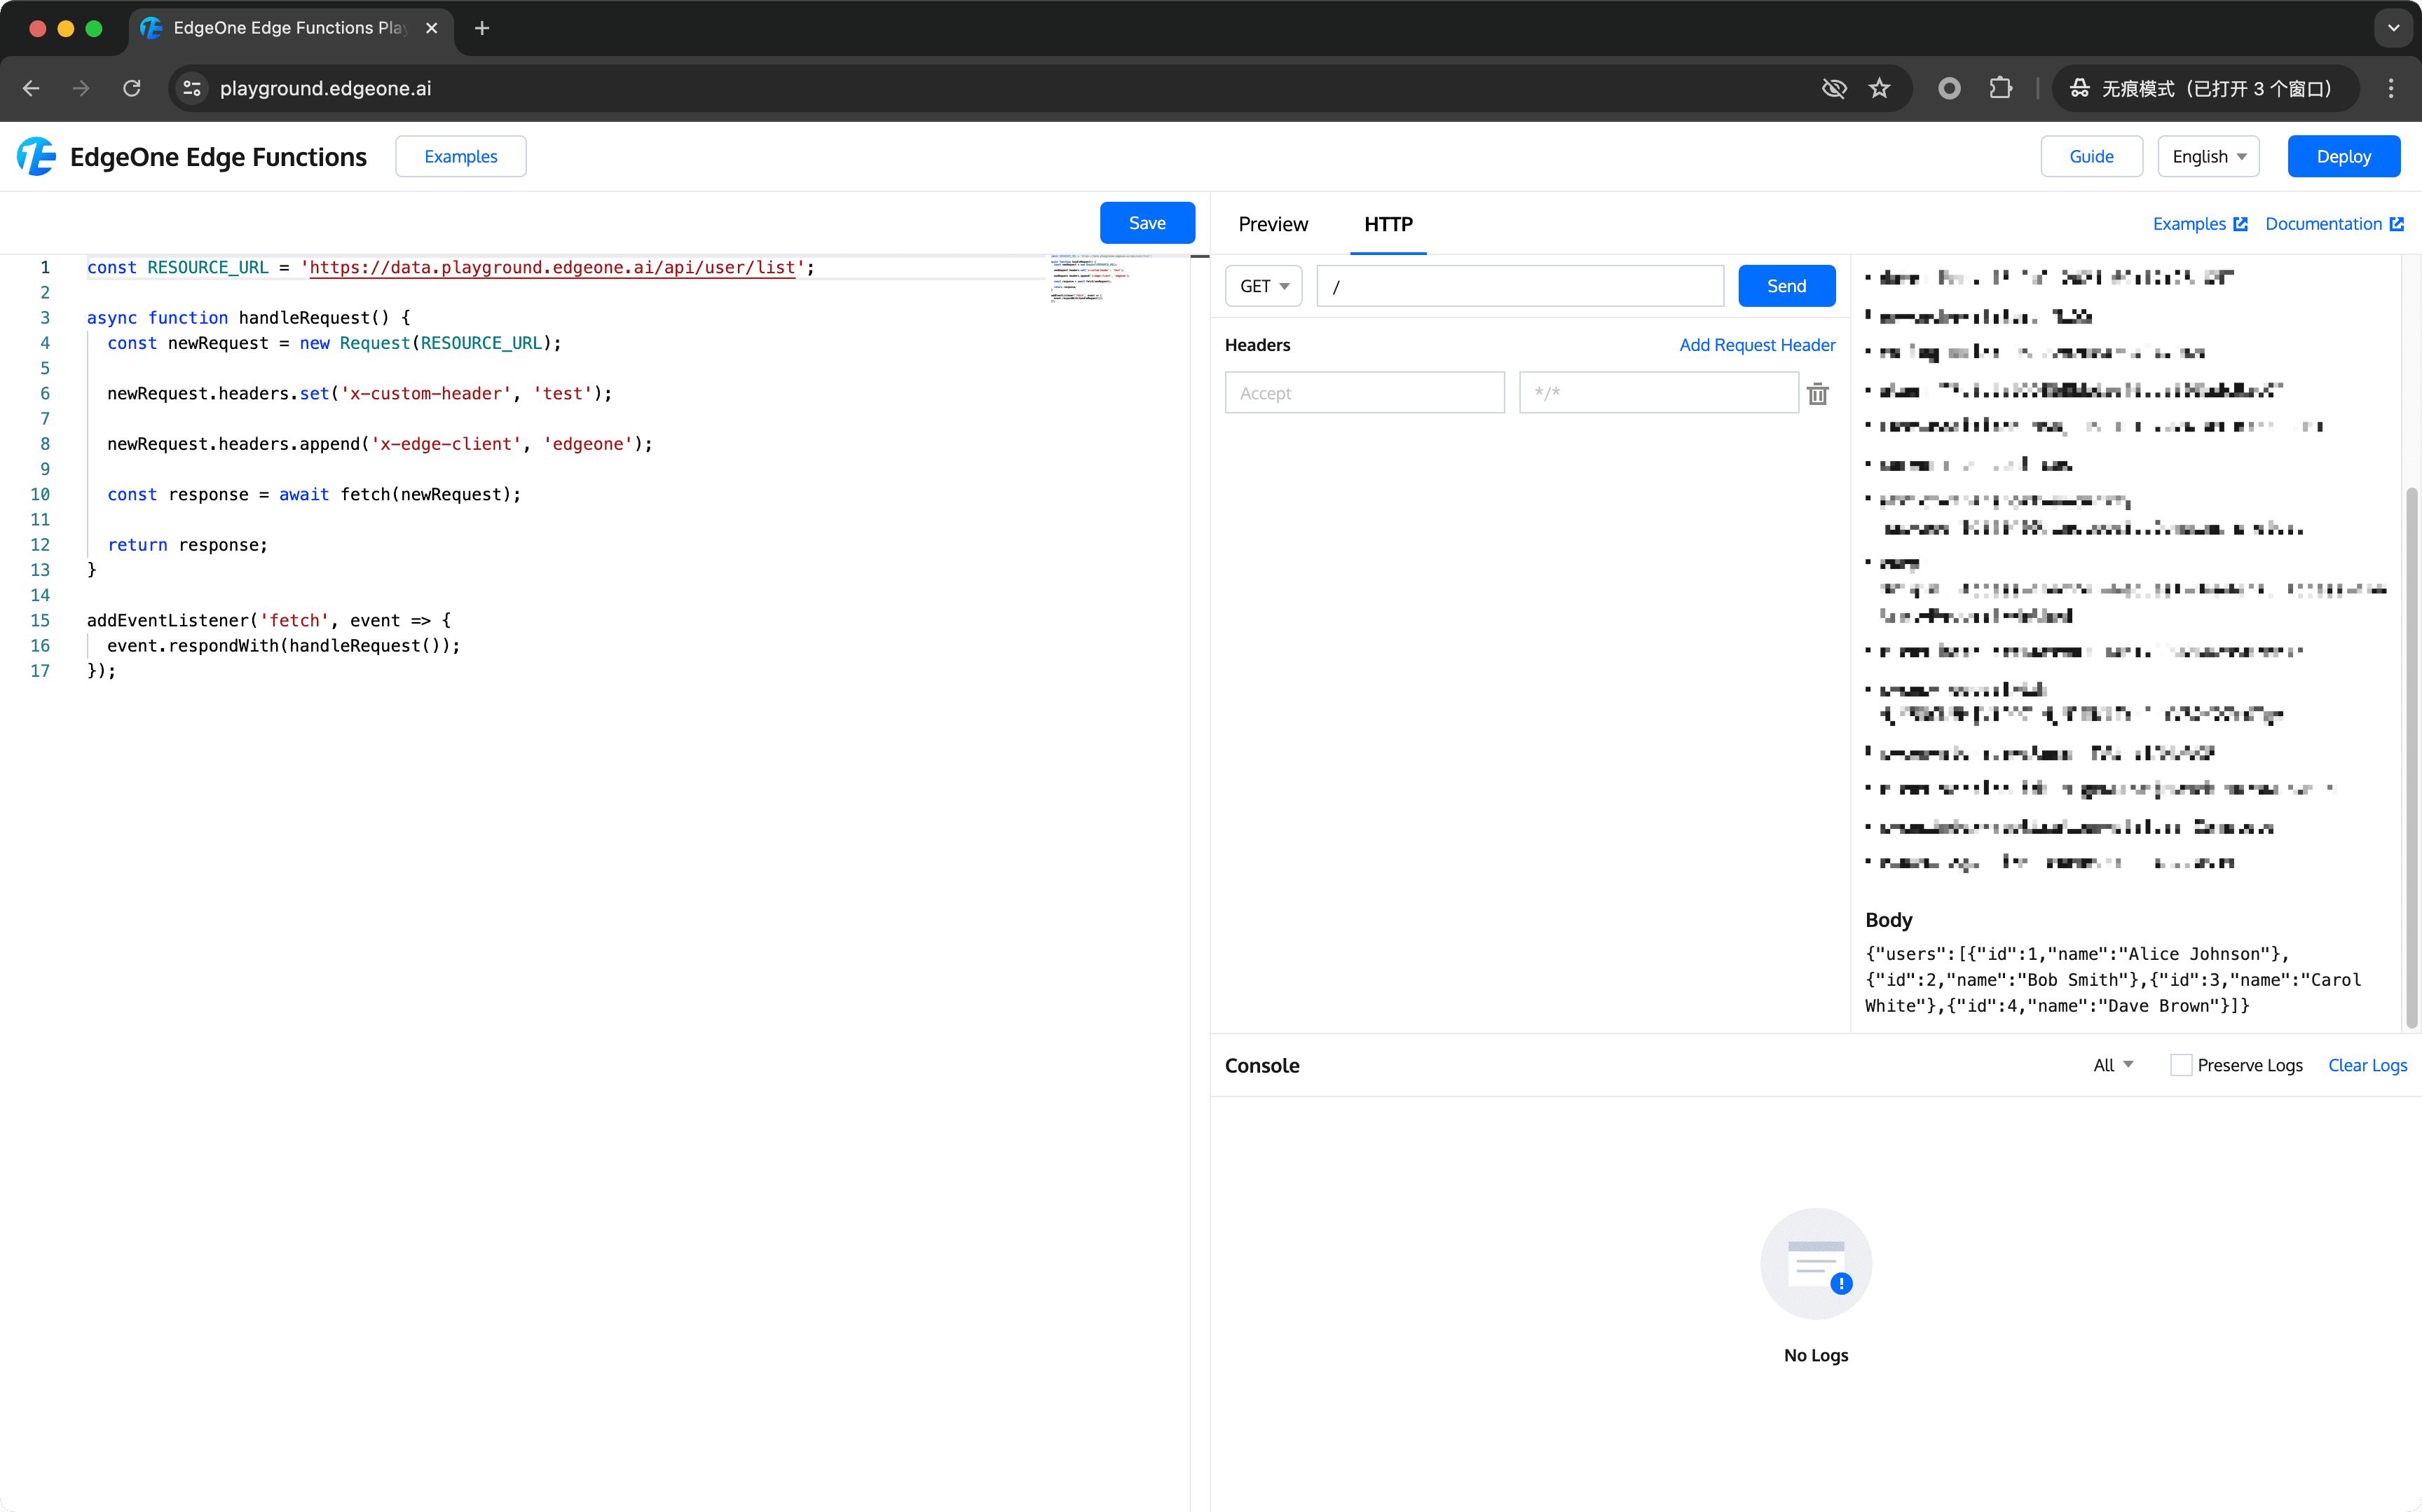Add a new request header
This screenshot has width=2422, height=1512.
(x=1757, y=345)
